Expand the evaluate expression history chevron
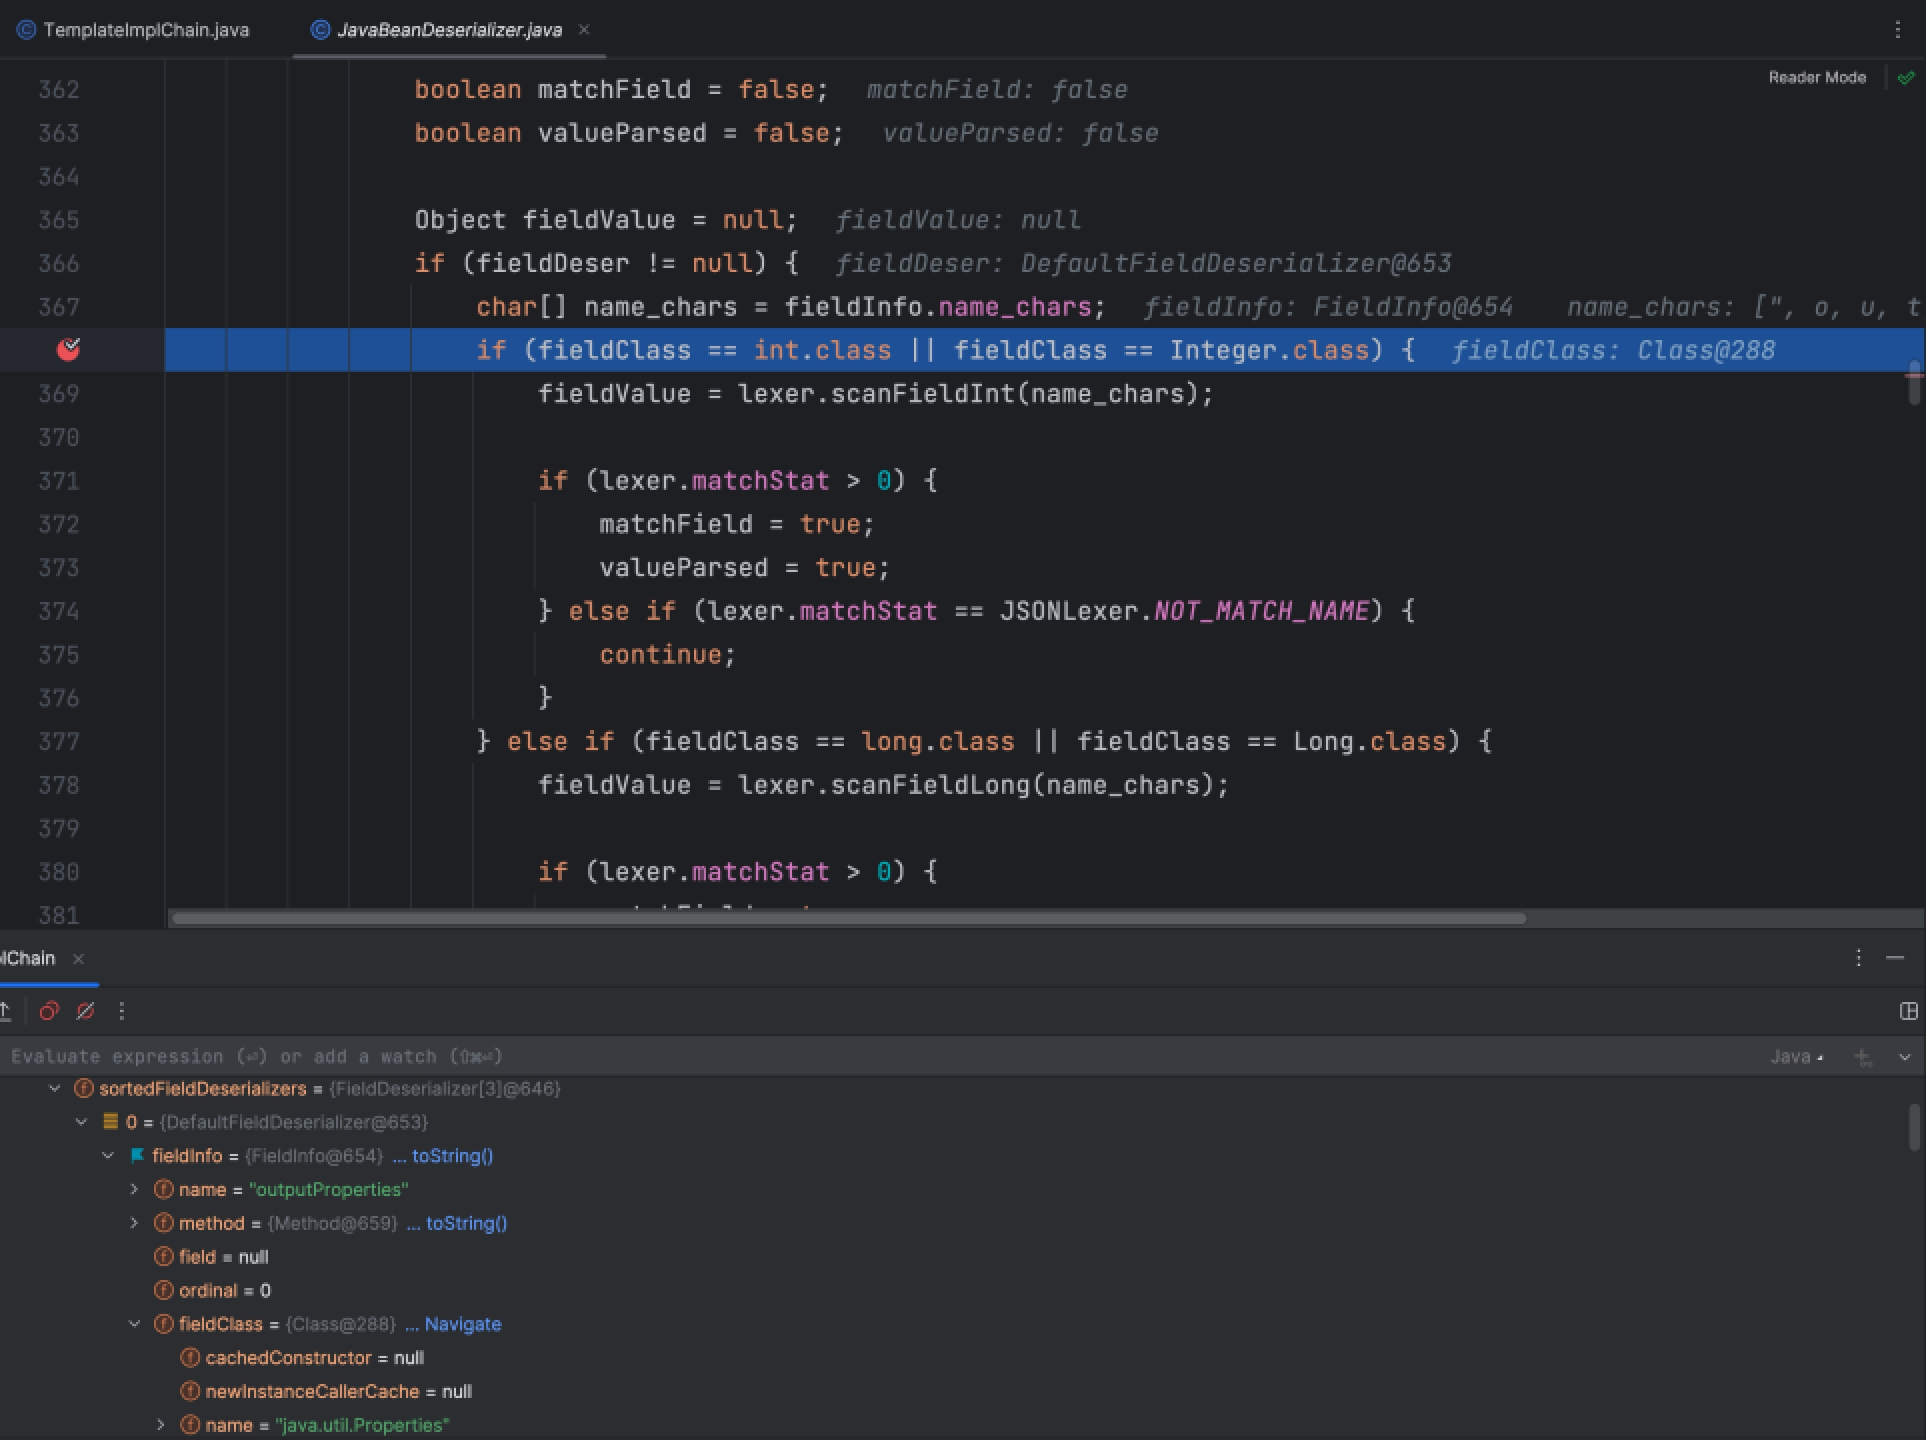Image resolution: width=1926 pixels, height=1440 pixels. click(1905, 1056)
